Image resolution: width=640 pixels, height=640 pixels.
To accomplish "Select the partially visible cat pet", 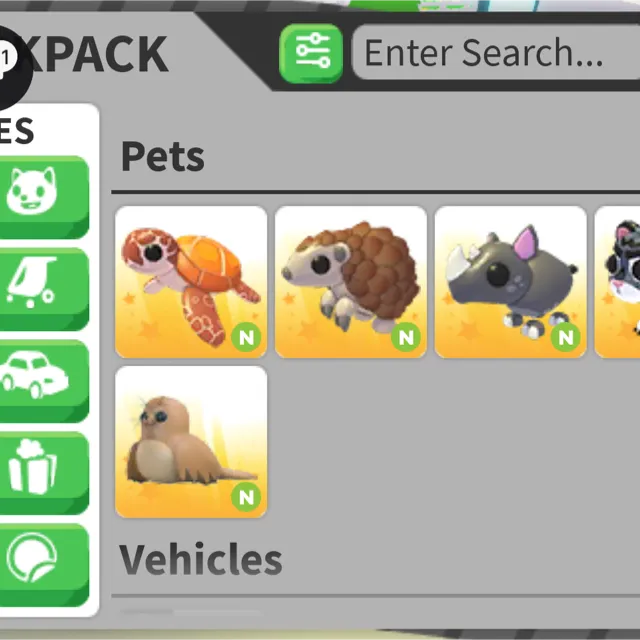I will (x=618, y=282).
